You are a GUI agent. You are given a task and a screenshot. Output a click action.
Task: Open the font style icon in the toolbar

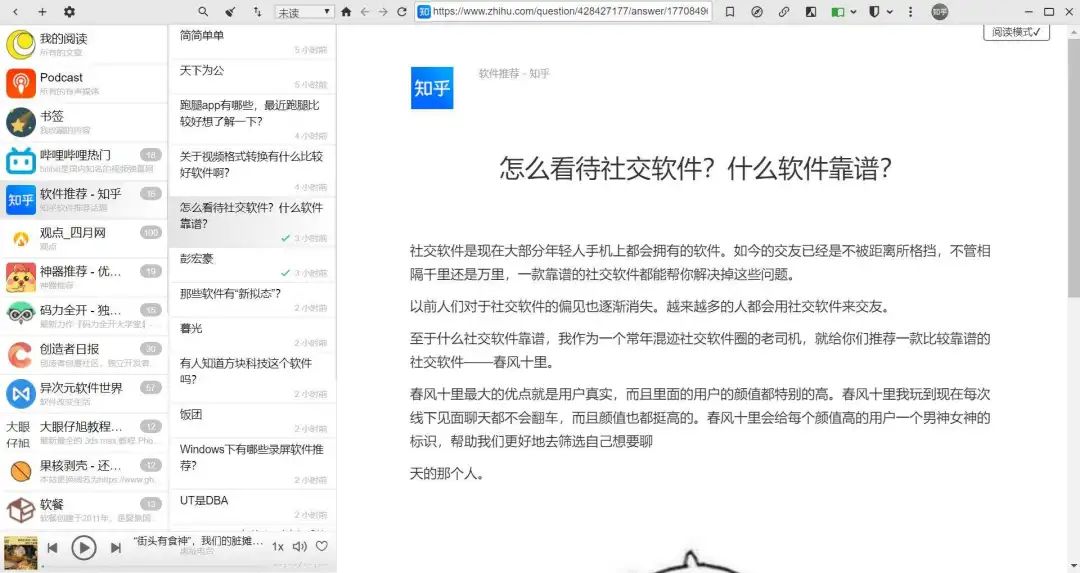811,12
